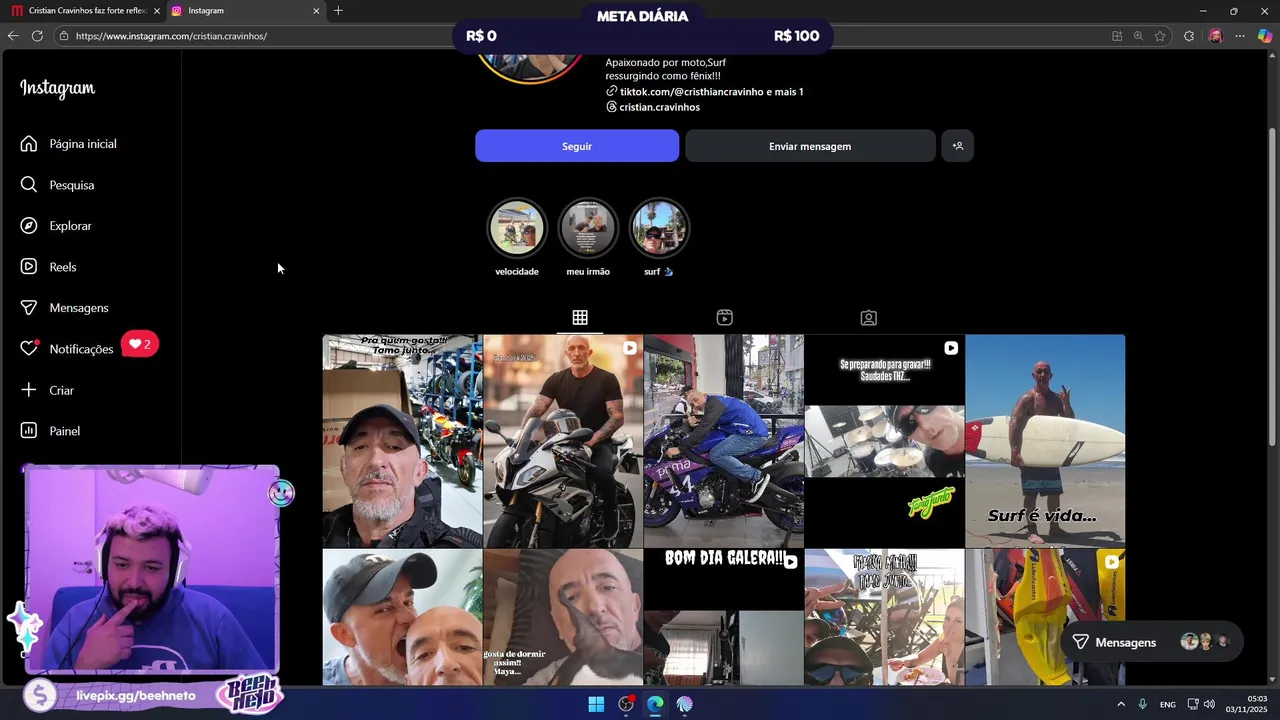Viewport: 1280px width, 720px height.
Task: Open a new browser tab
Action: [338, 11]
